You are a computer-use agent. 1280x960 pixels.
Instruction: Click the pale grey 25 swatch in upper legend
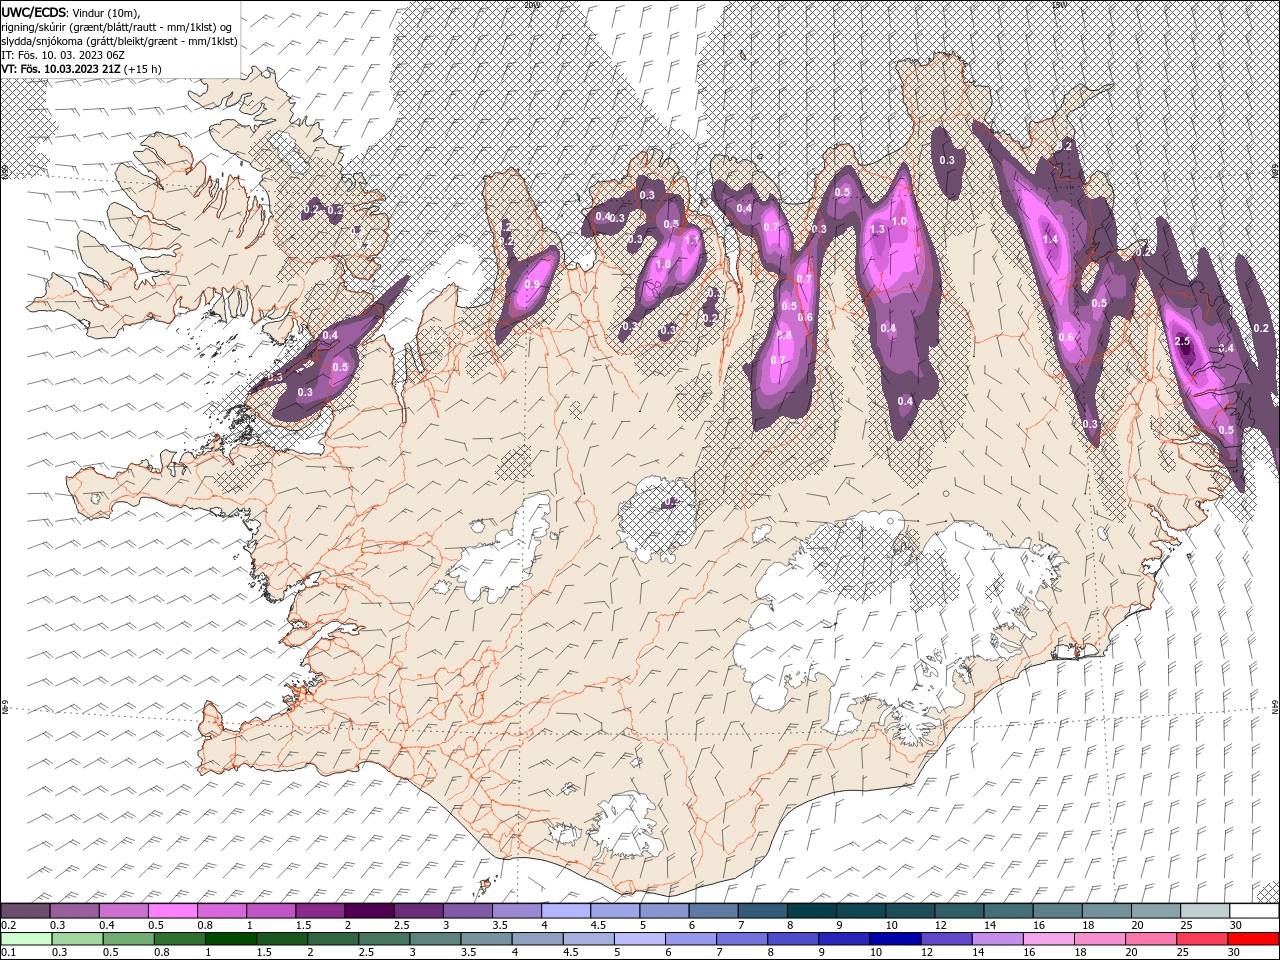coord(1205,910)
